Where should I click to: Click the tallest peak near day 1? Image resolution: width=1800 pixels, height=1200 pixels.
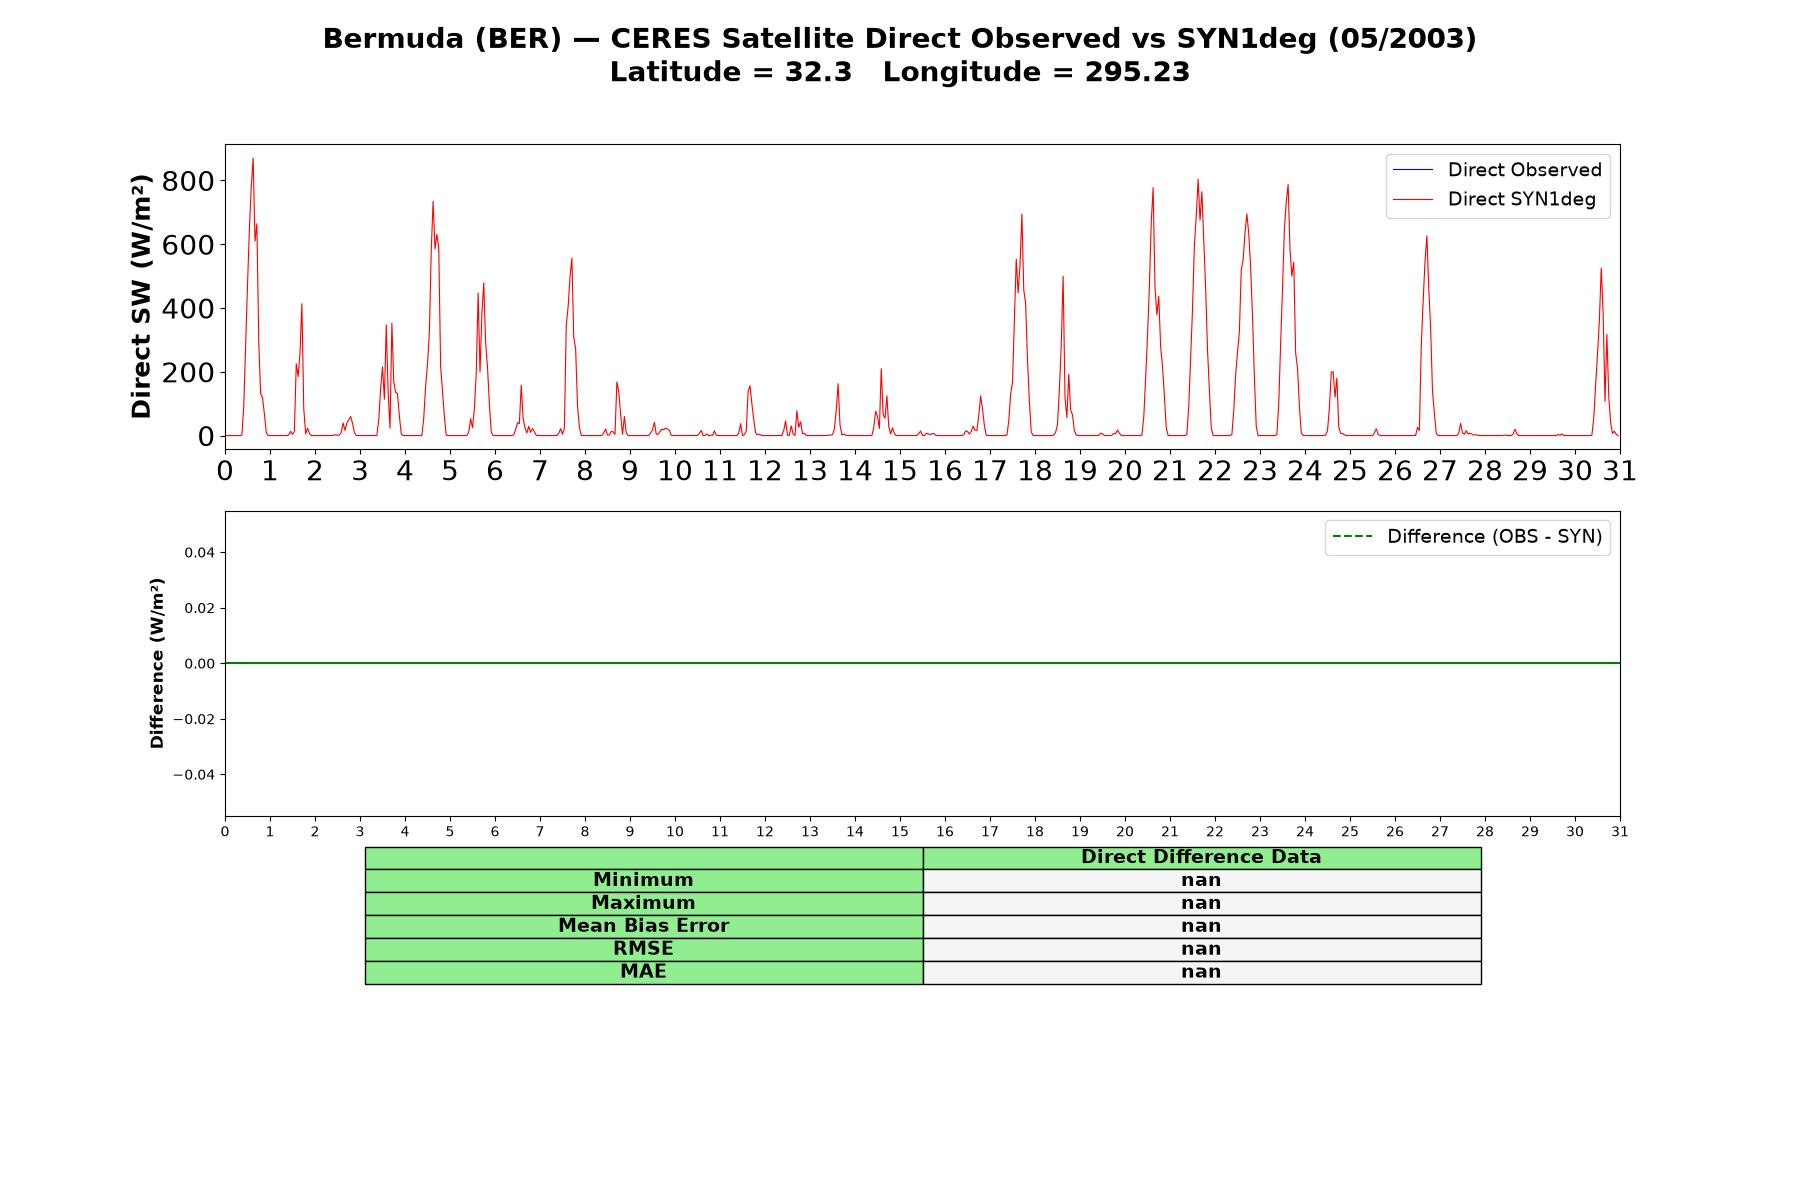[x=253, y=160]
